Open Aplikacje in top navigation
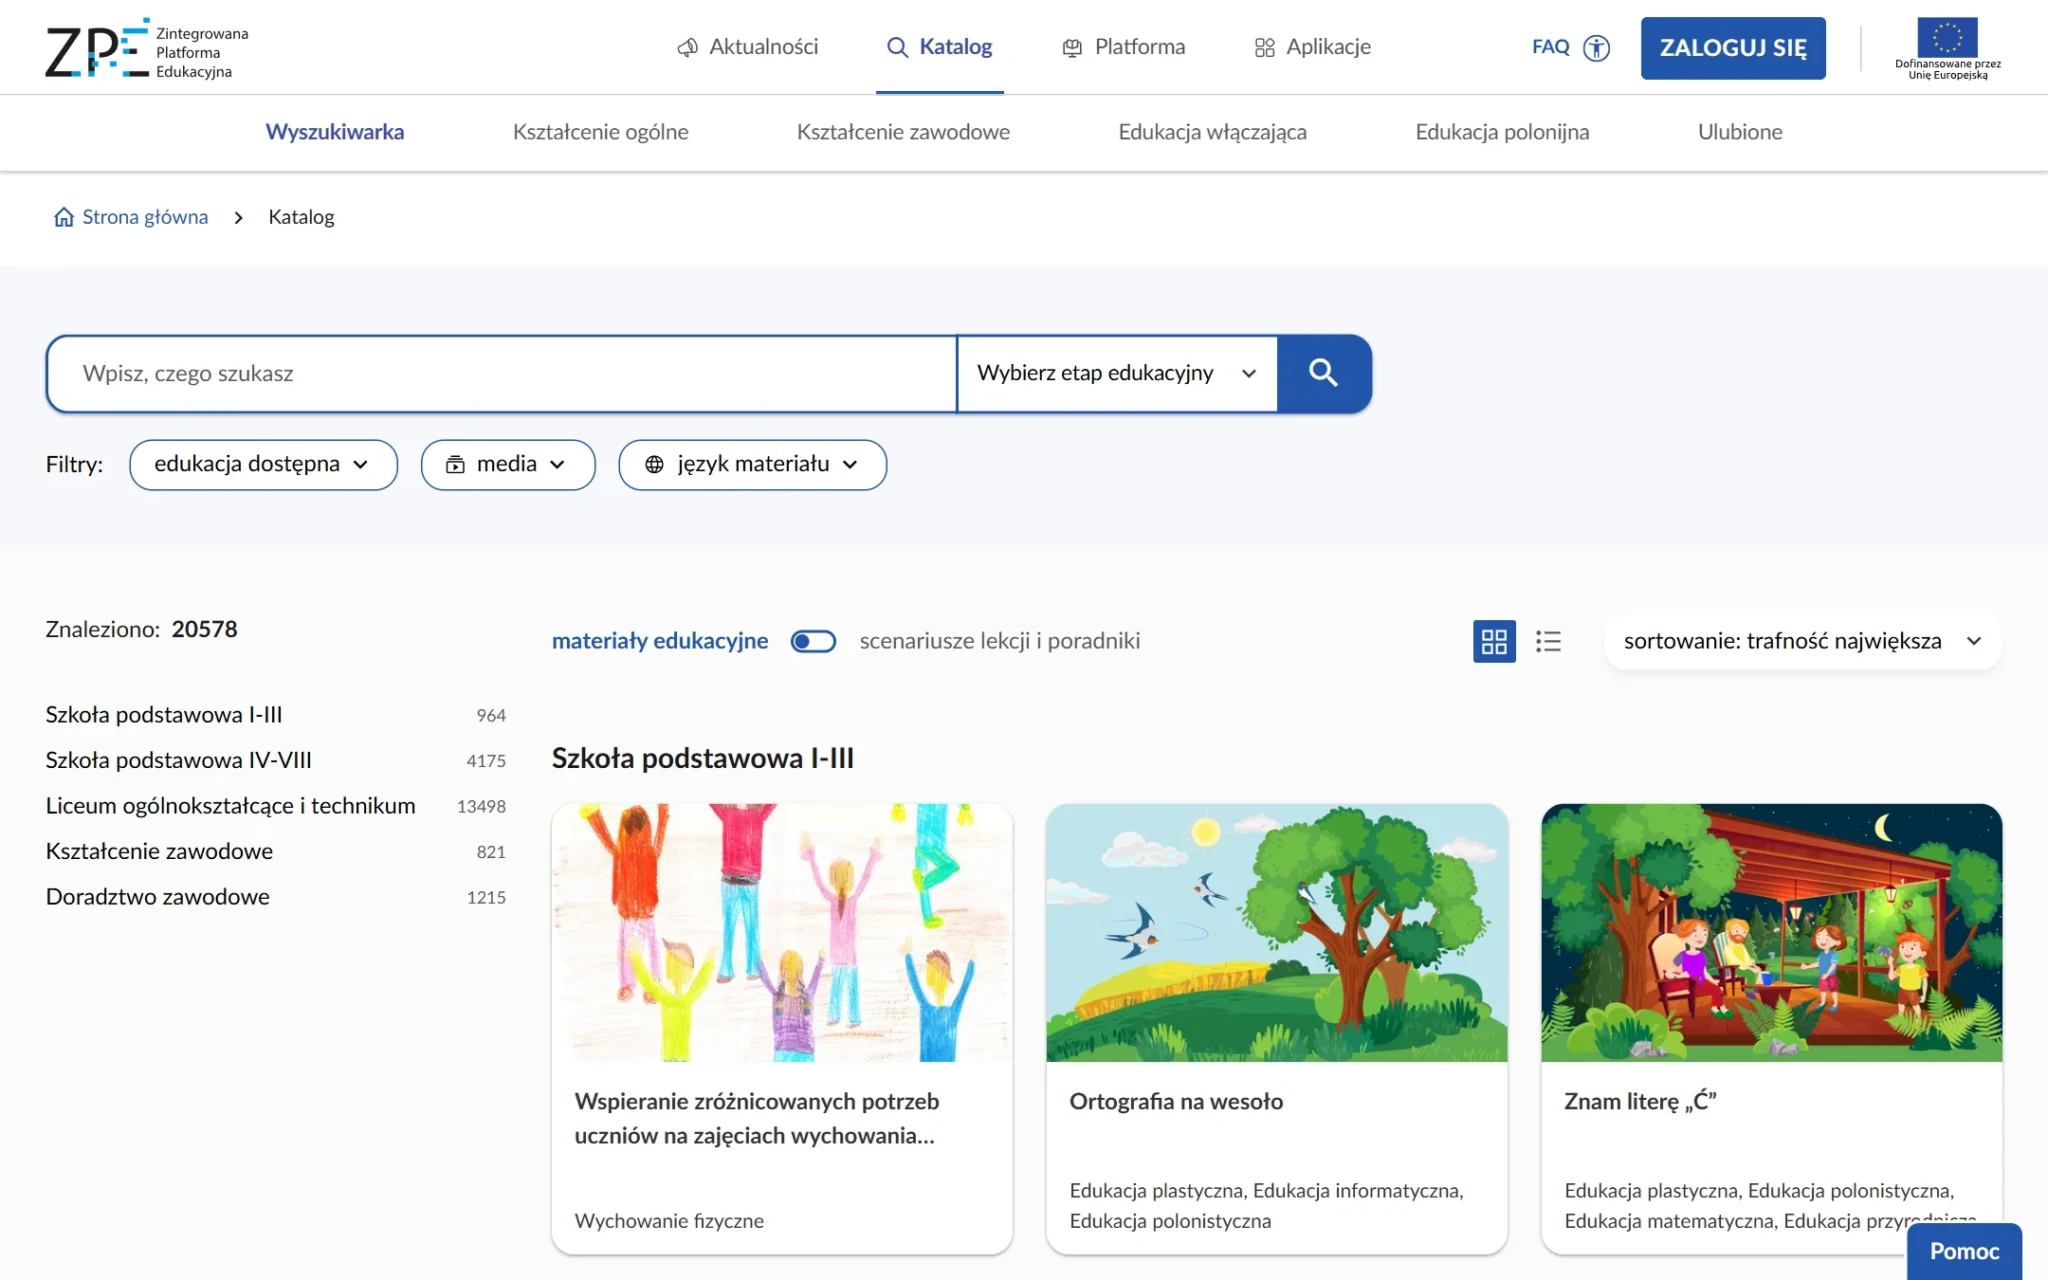This screenshot has height=1280, width=2048. tap(1312, 47)
